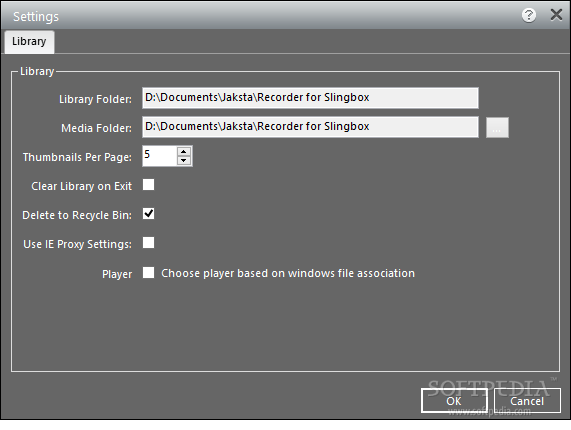The height and width of the screenshot is (430, 571).
Task: Increase Thumbnails Per Page with up arrow
Action: click(x=184, y=151)
